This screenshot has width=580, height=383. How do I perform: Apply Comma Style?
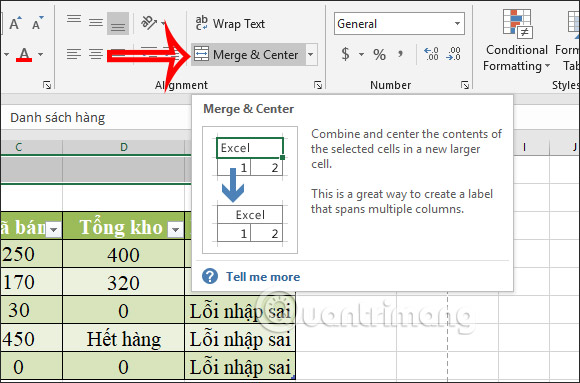coord(401,54)
